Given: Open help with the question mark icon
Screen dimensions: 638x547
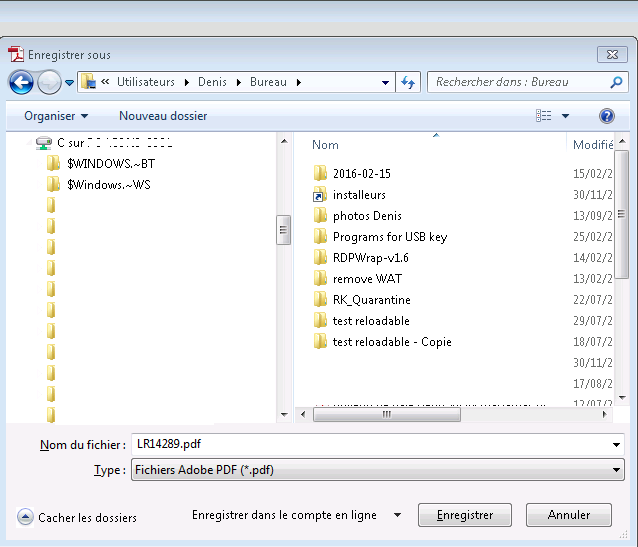Looking at the screenshot, I should coord(606,116).
